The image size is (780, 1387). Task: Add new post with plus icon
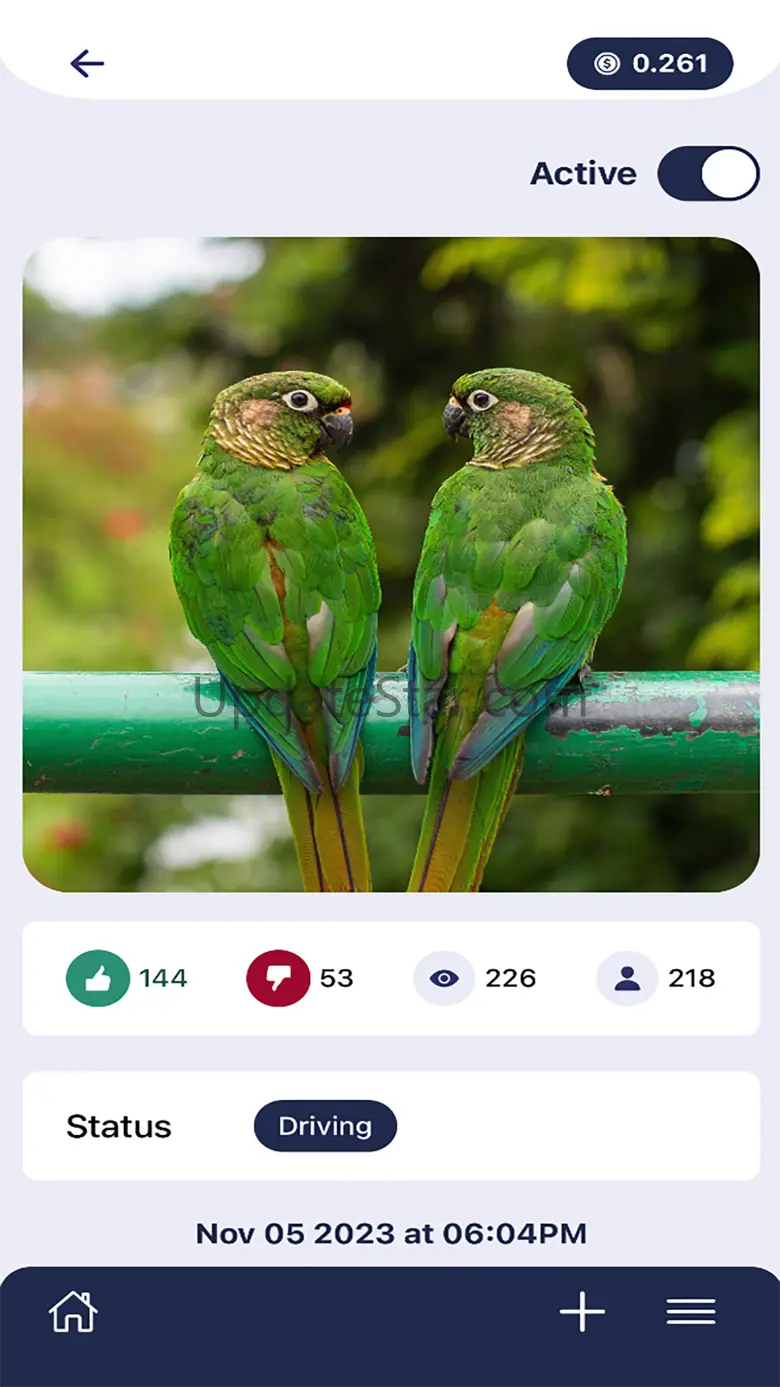[583, 1311]
